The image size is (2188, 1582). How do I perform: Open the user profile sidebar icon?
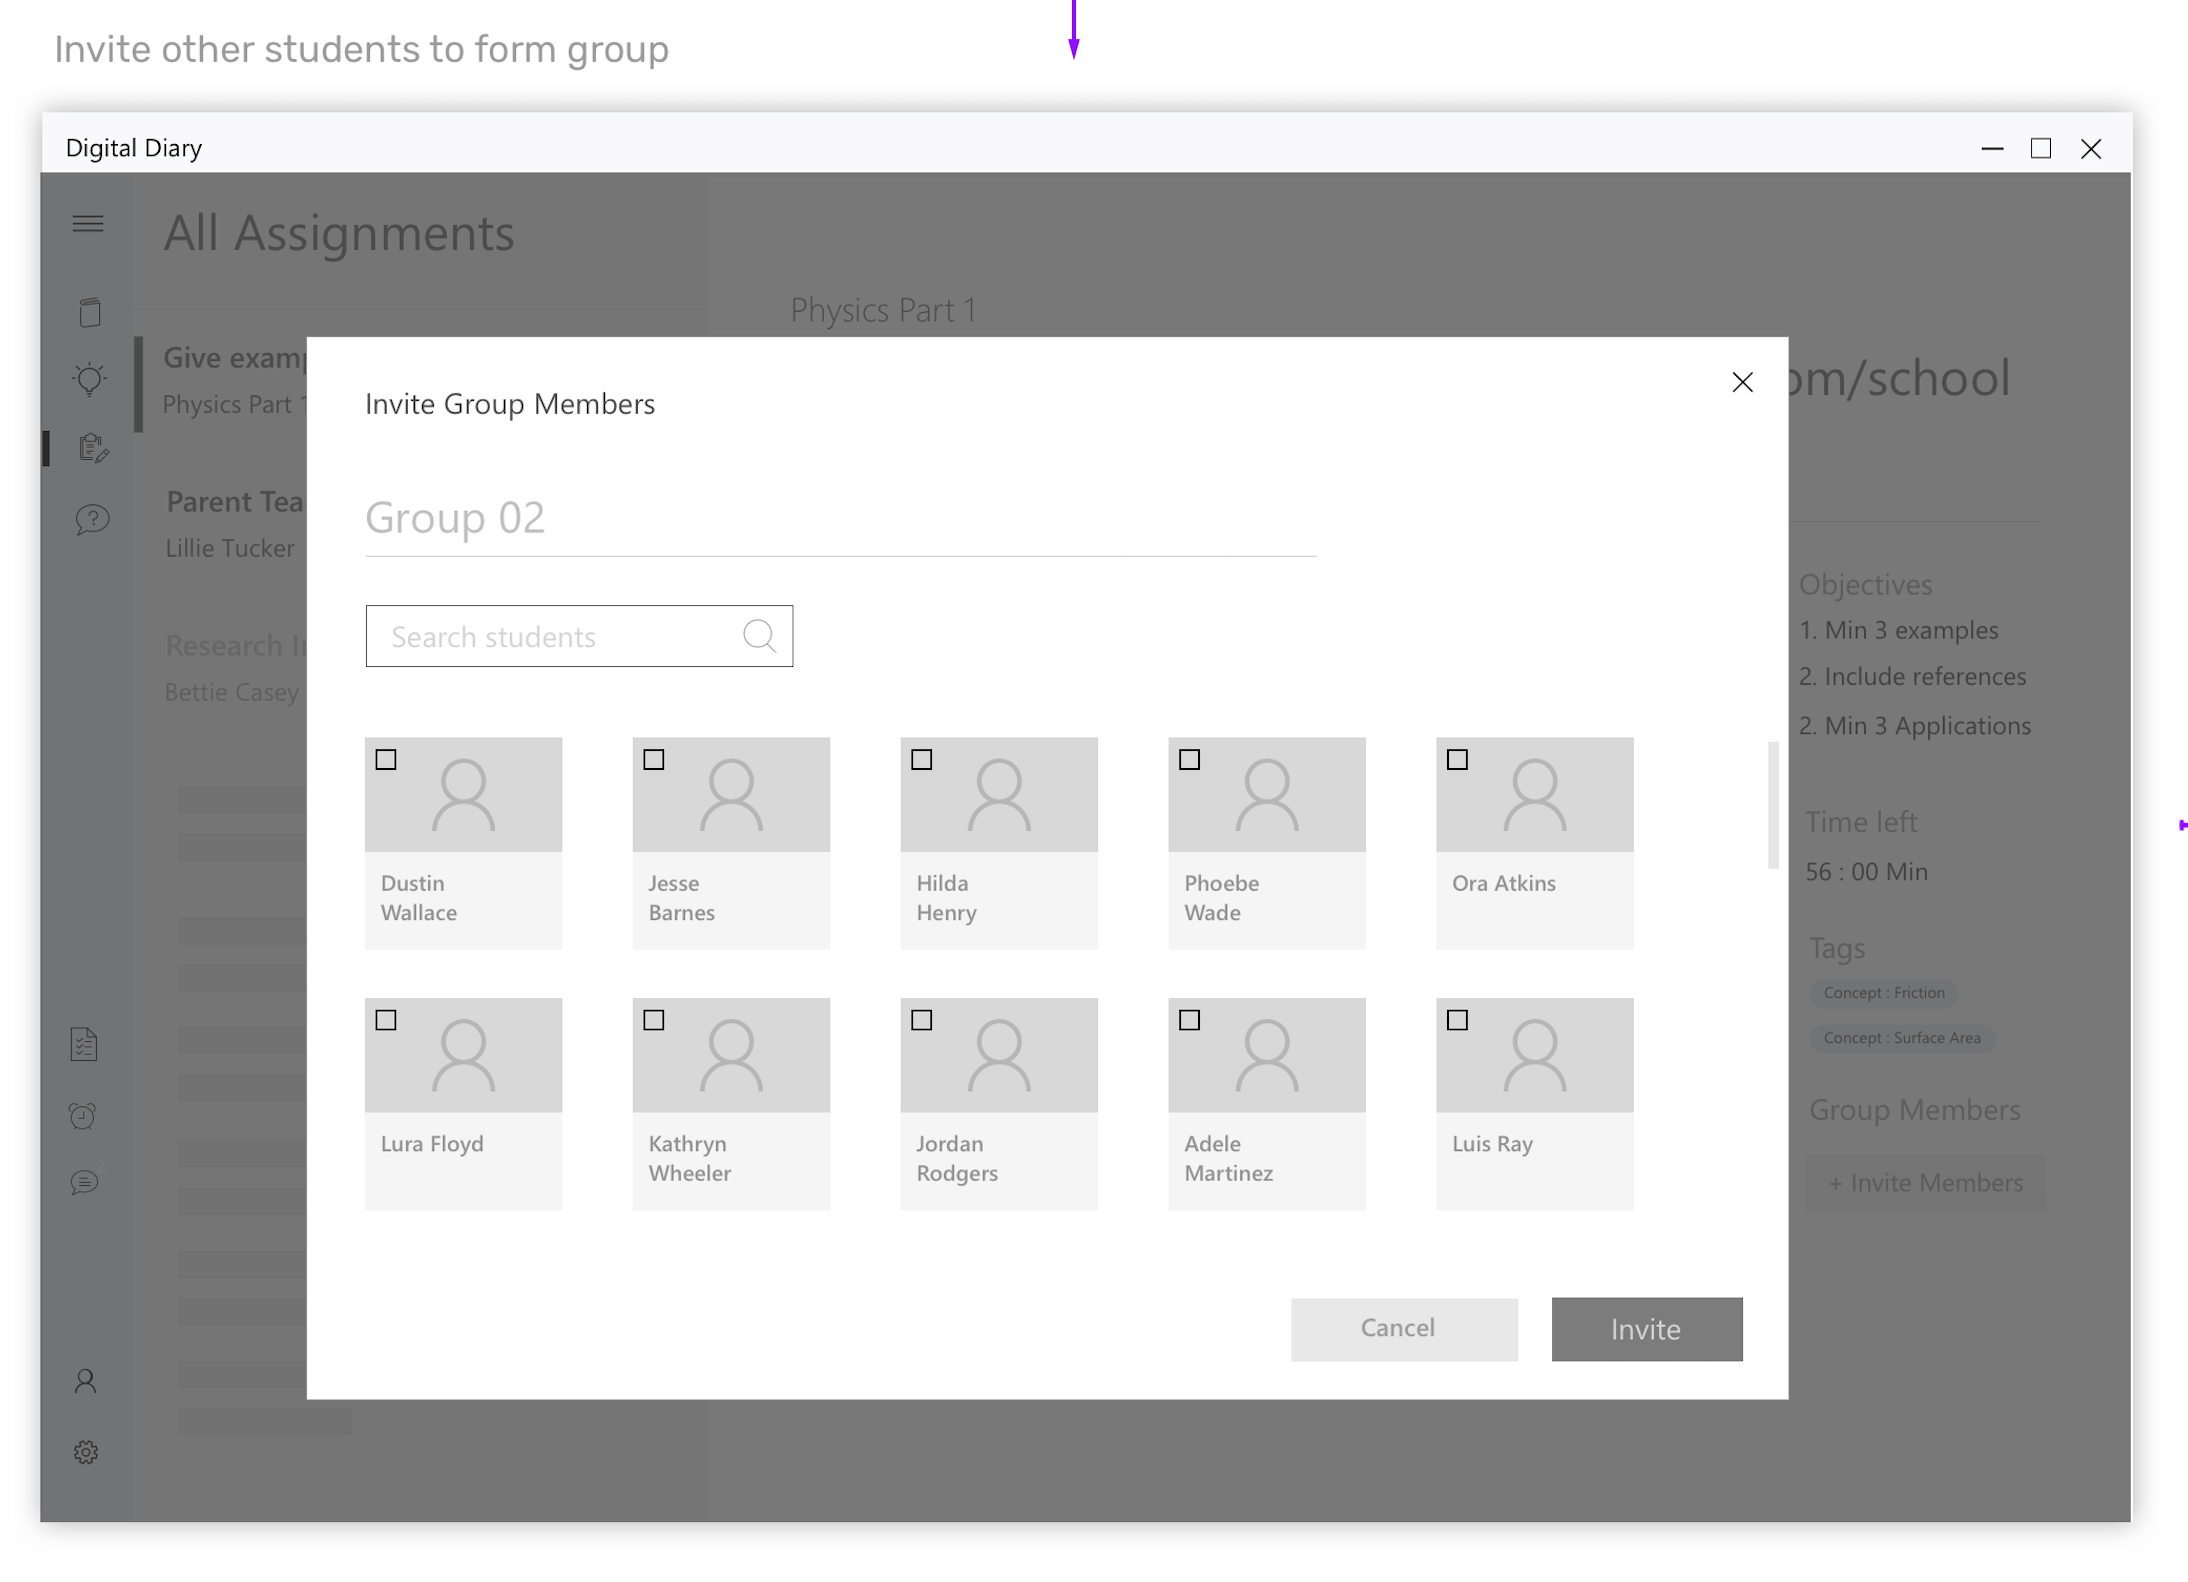(86, 1381)
